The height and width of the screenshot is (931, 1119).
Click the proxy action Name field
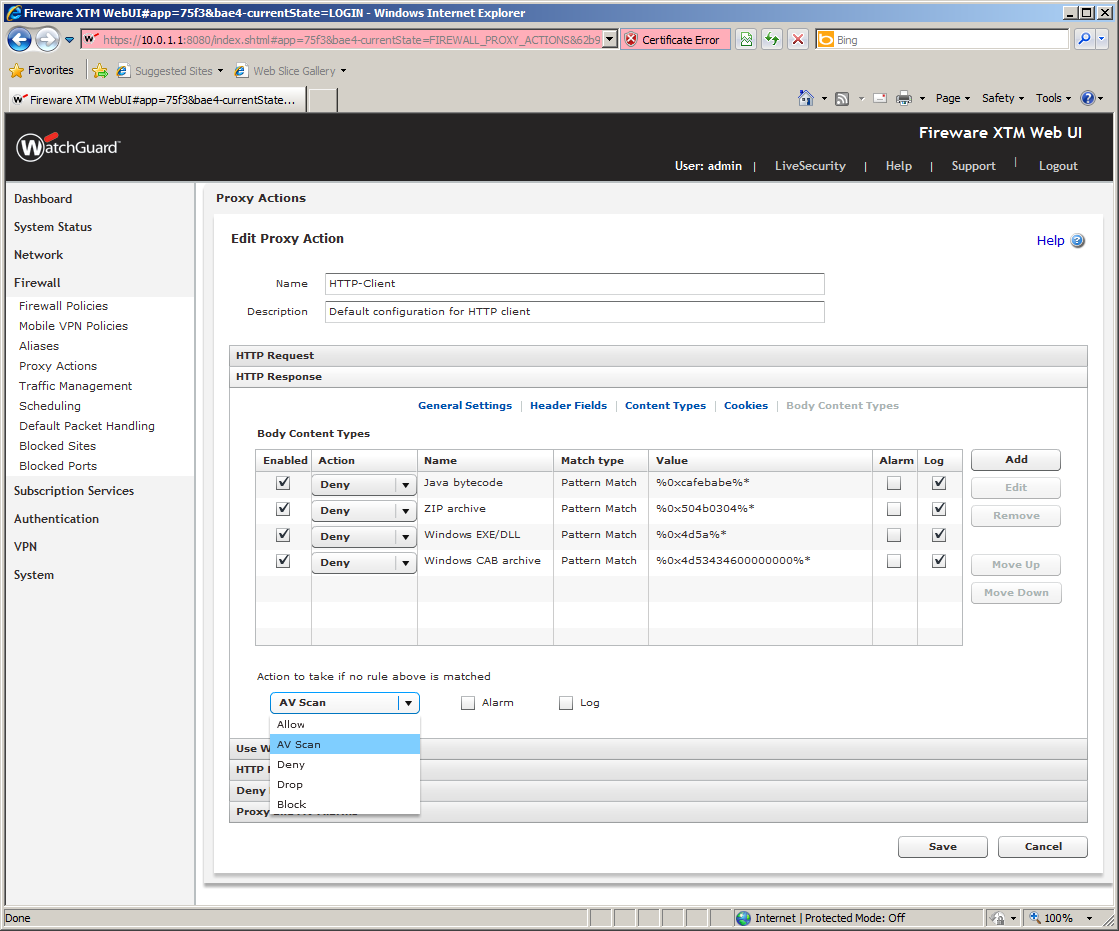point(574,284)
